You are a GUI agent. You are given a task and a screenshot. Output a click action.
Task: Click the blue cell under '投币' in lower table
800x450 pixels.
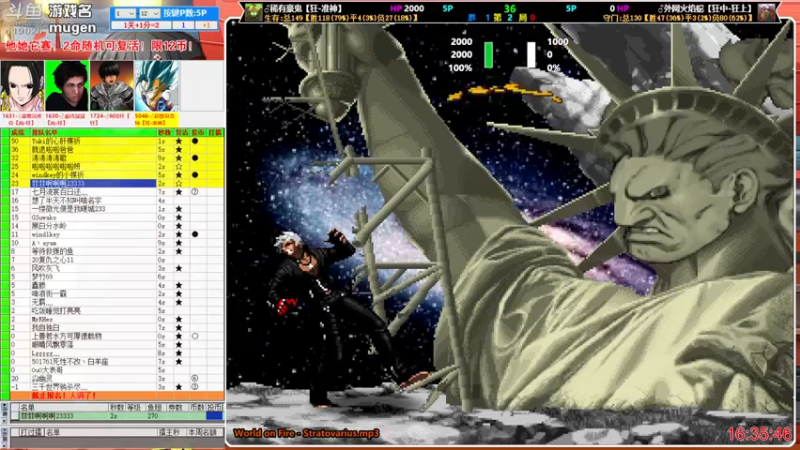[x=214, y=416]
